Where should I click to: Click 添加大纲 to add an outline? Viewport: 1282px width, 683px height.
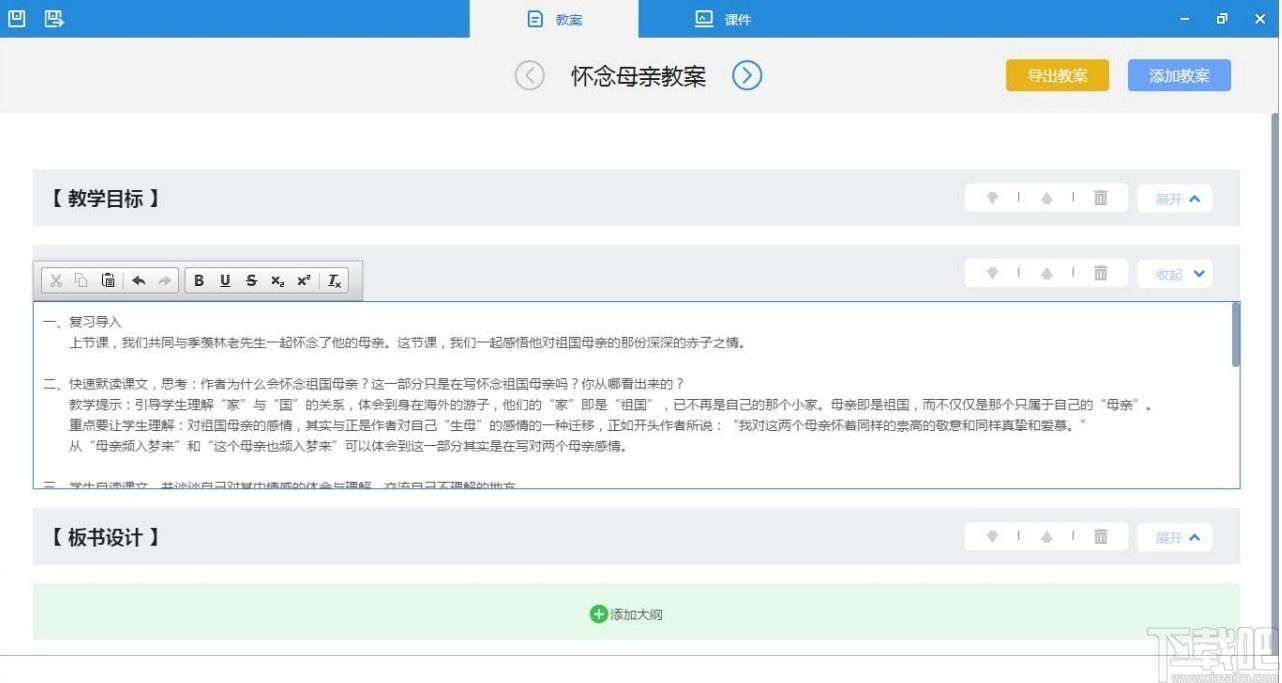coord(636,614)
